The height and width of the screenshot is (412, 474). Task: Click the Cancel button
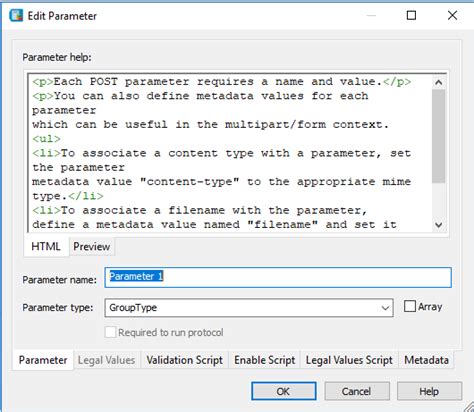[x=357, y=391]
